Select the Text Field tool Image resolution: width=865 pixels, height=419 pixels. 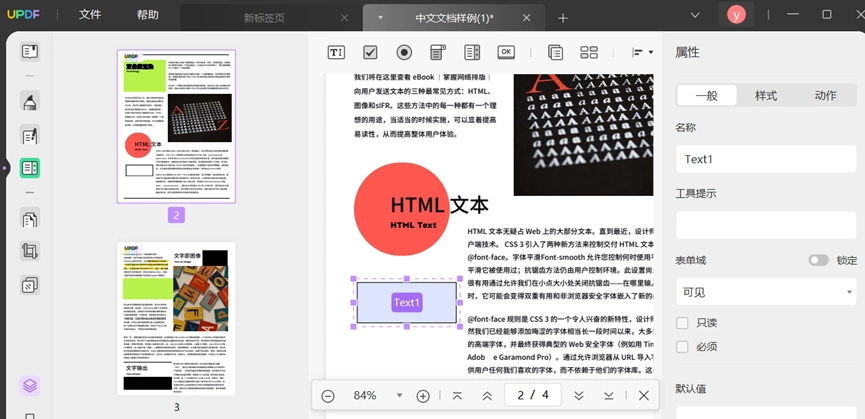[336, 52]
